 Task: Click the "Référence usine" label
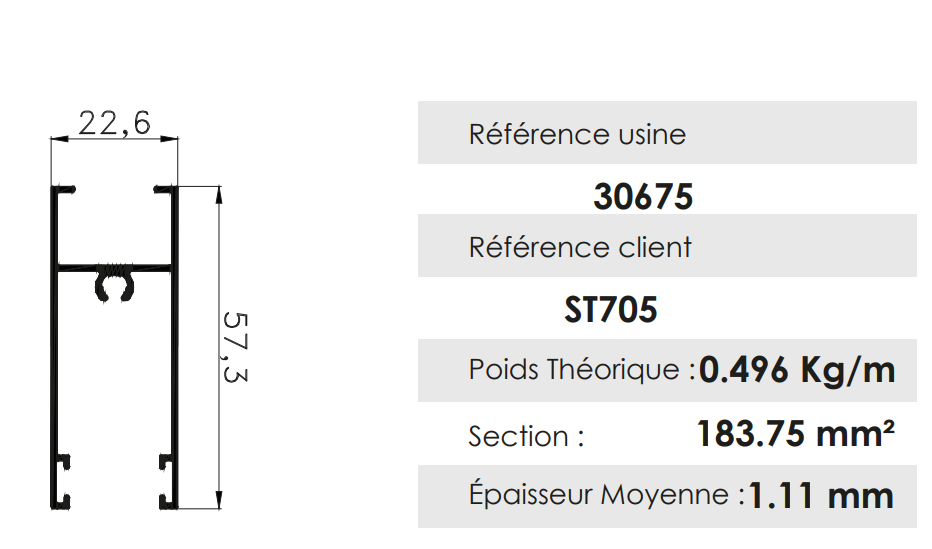[x=577, y=134]
